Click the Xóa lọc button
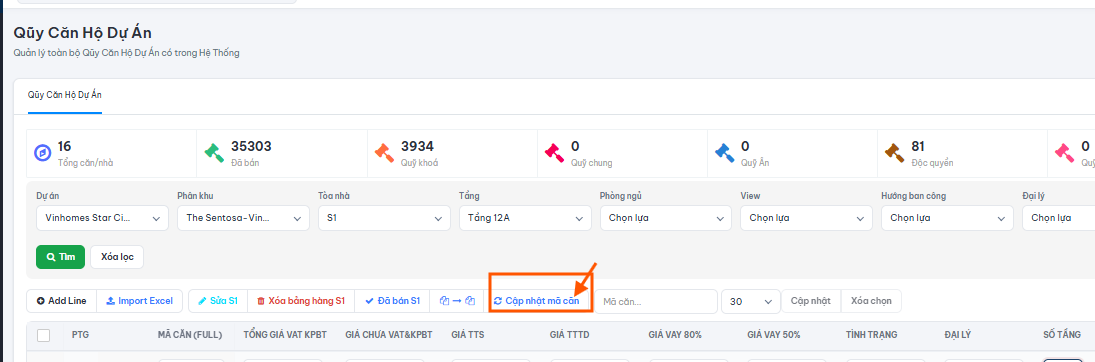The image size is (1095, 362). [117, 256]
